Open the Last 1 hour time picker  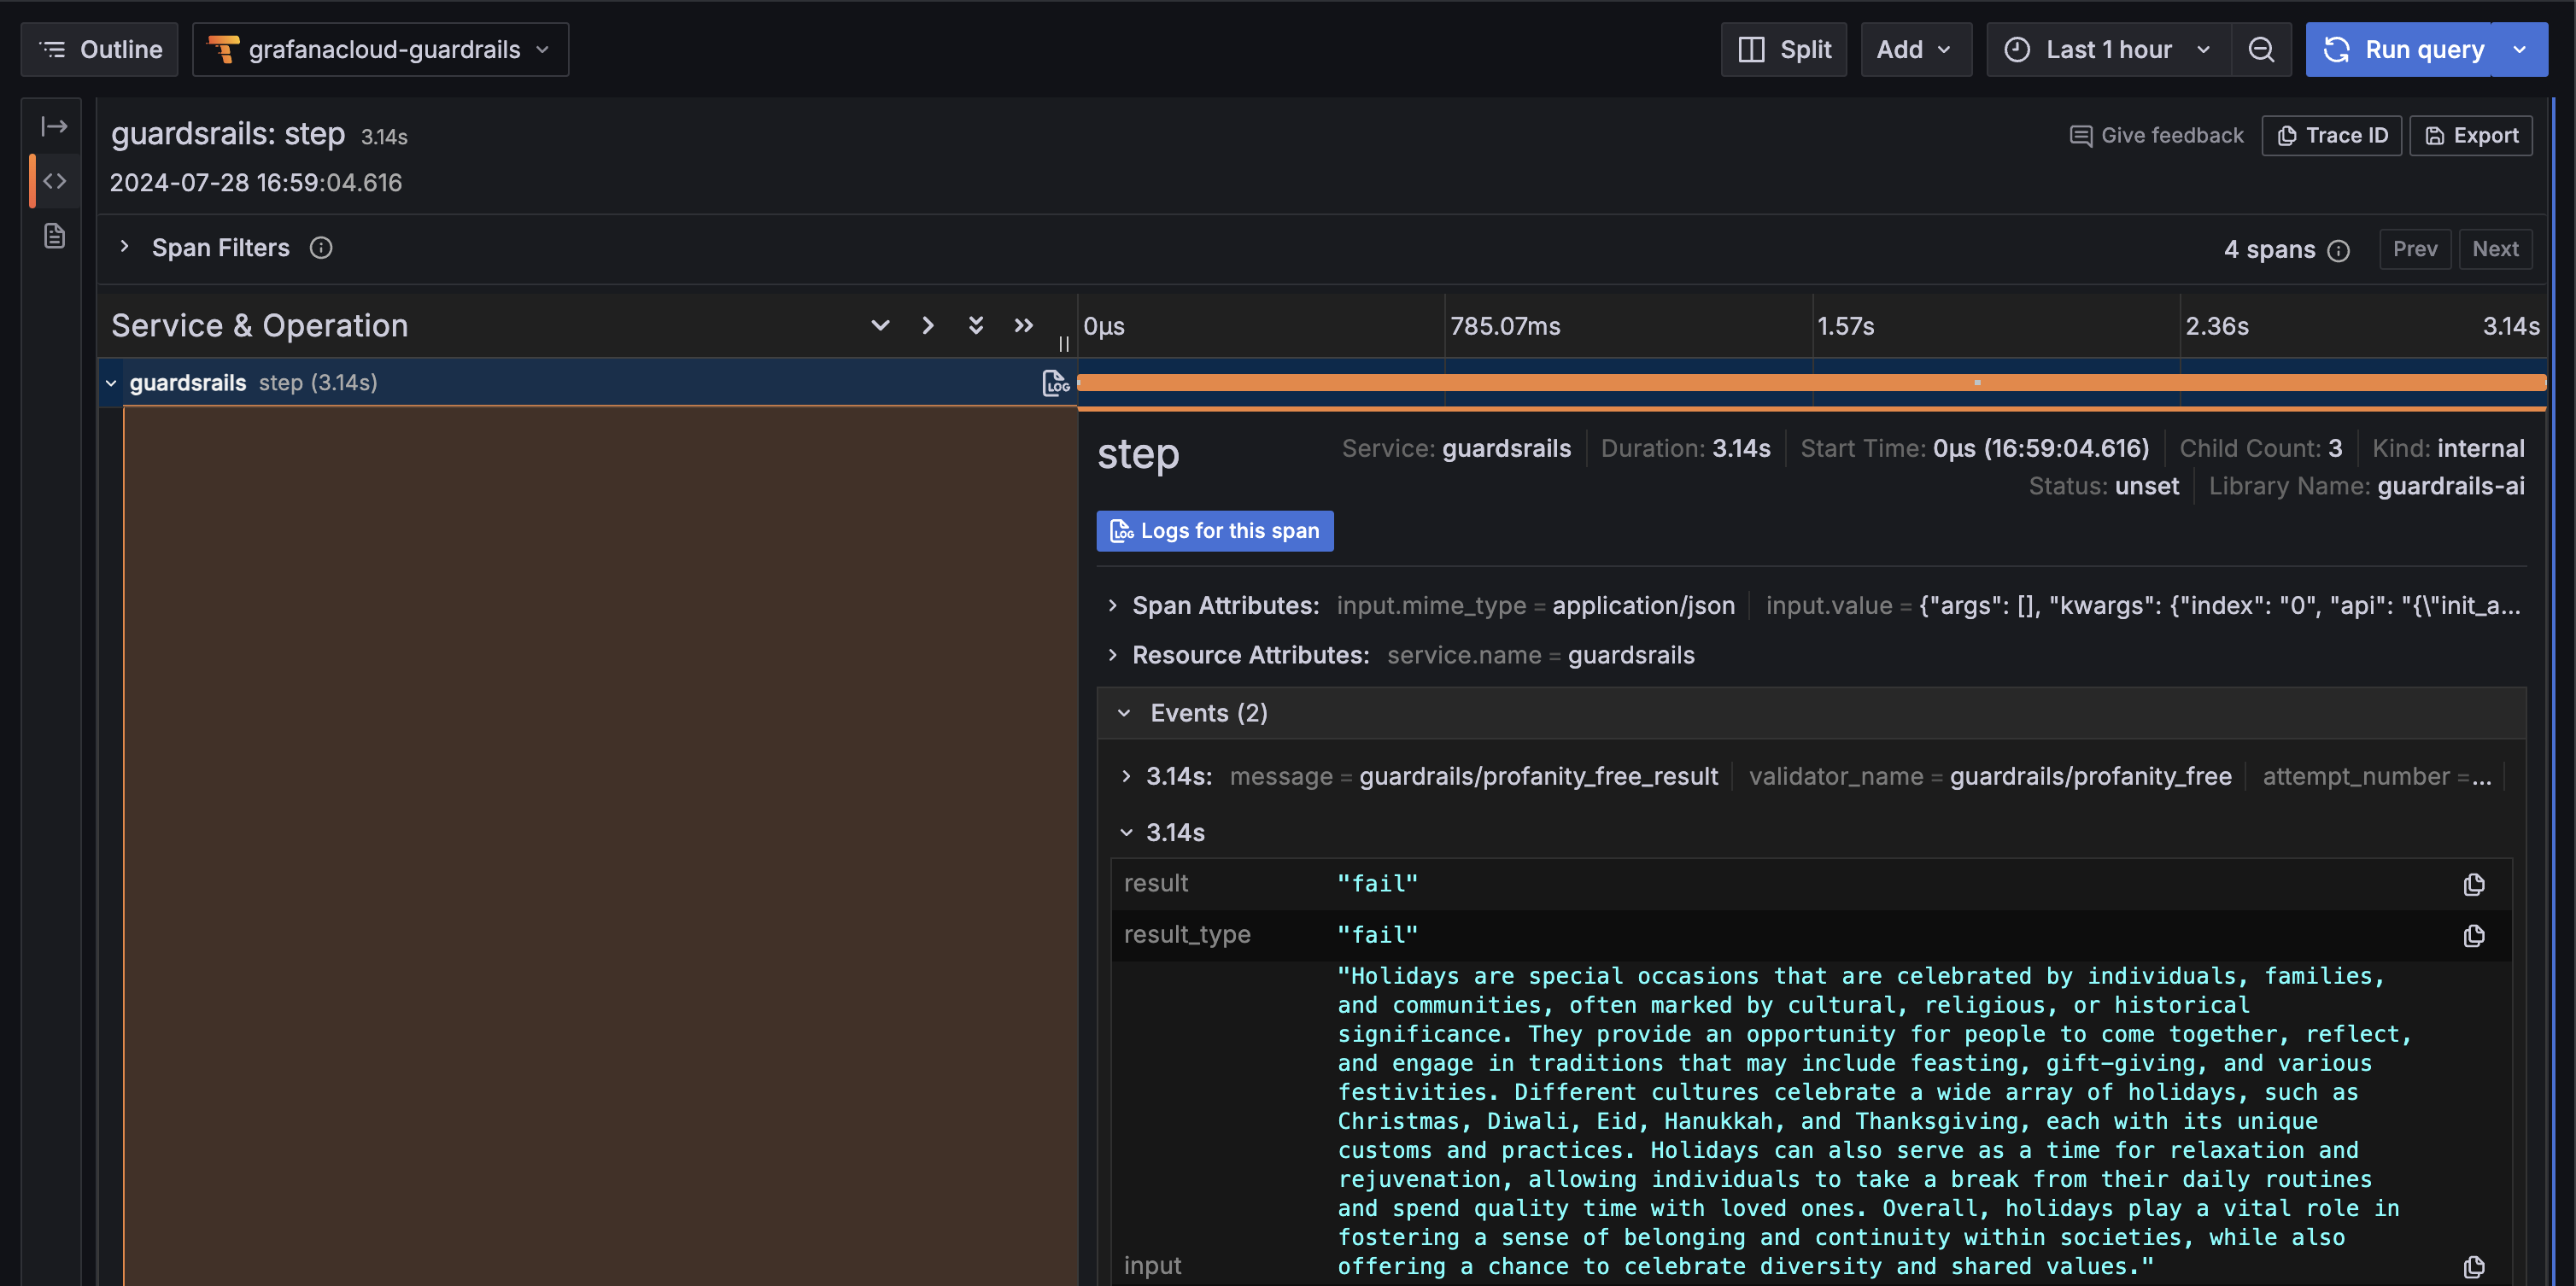2108,50
